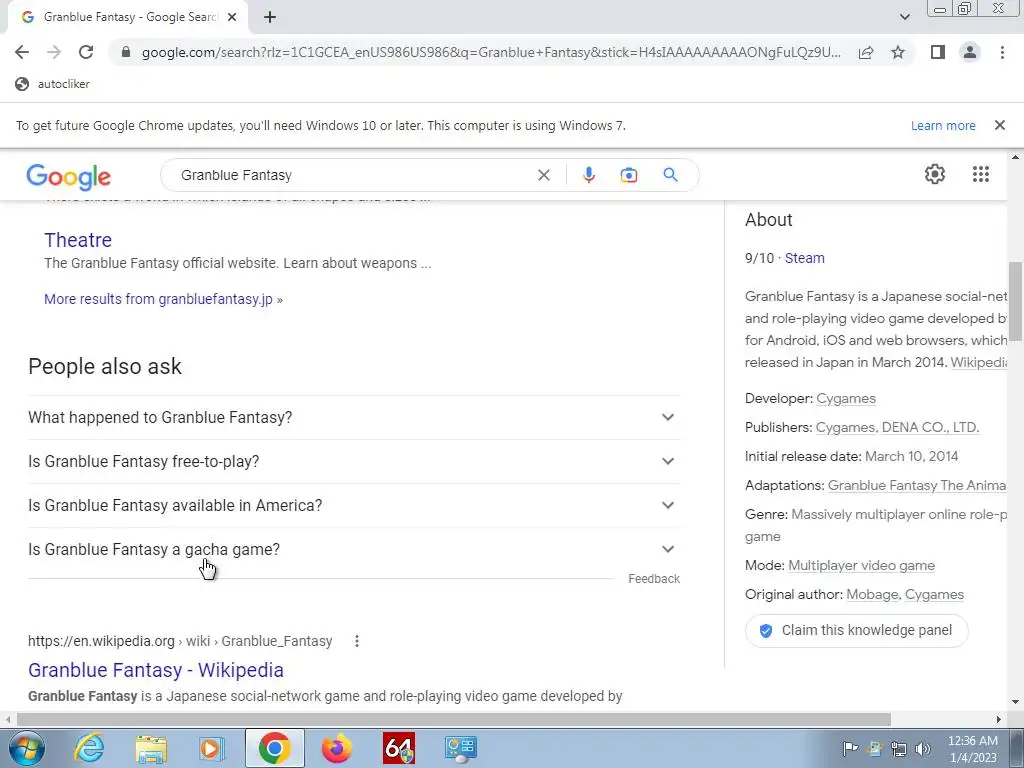This screenshot has height=768, width=1024.
Task: Open the Mobage, Cygames author link
Action: click(904, 594)
